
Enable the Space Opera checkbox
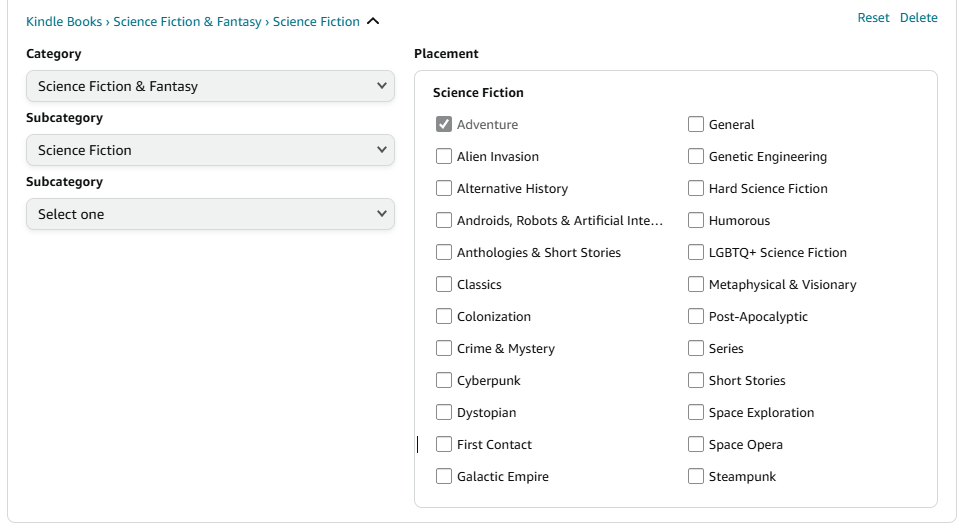point(696,445)
